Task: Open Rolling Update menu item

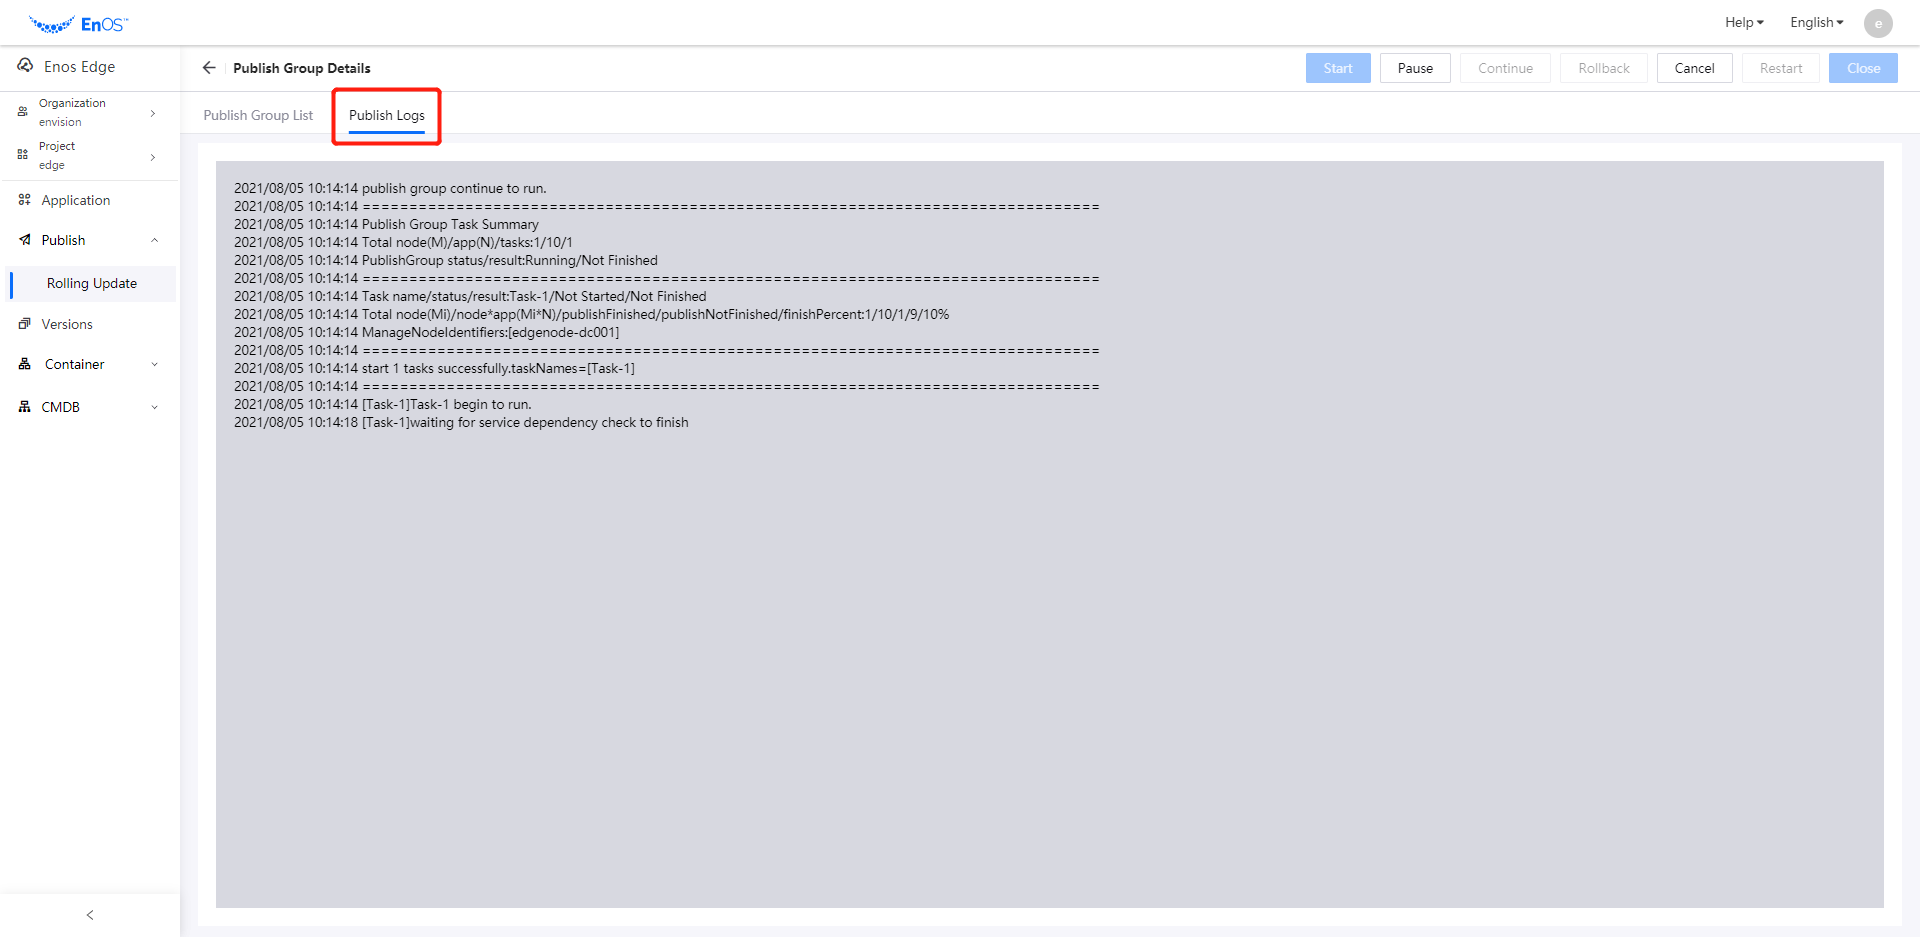Action: [92, 283]
